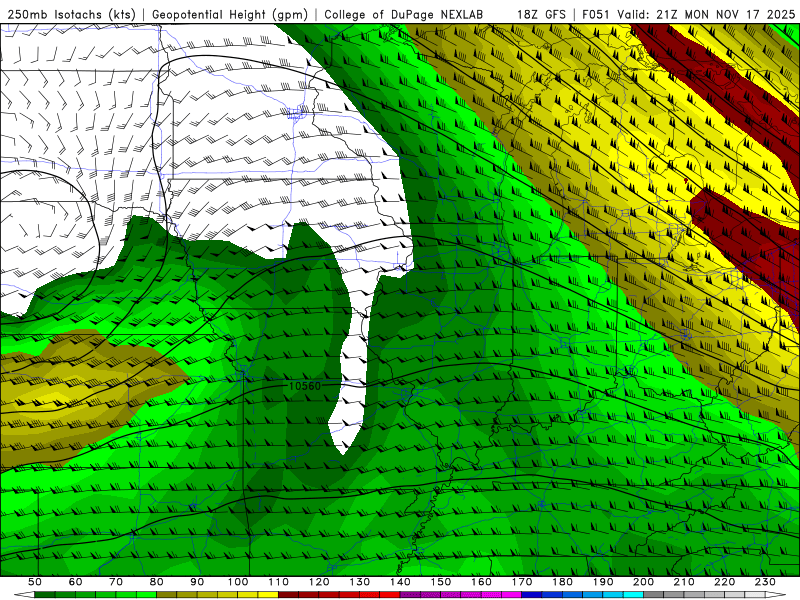The image size is (800, 600).
Task: Select the bright yellow swatch just left of 110
Action: pyautogui.click(x=268, y=595)
